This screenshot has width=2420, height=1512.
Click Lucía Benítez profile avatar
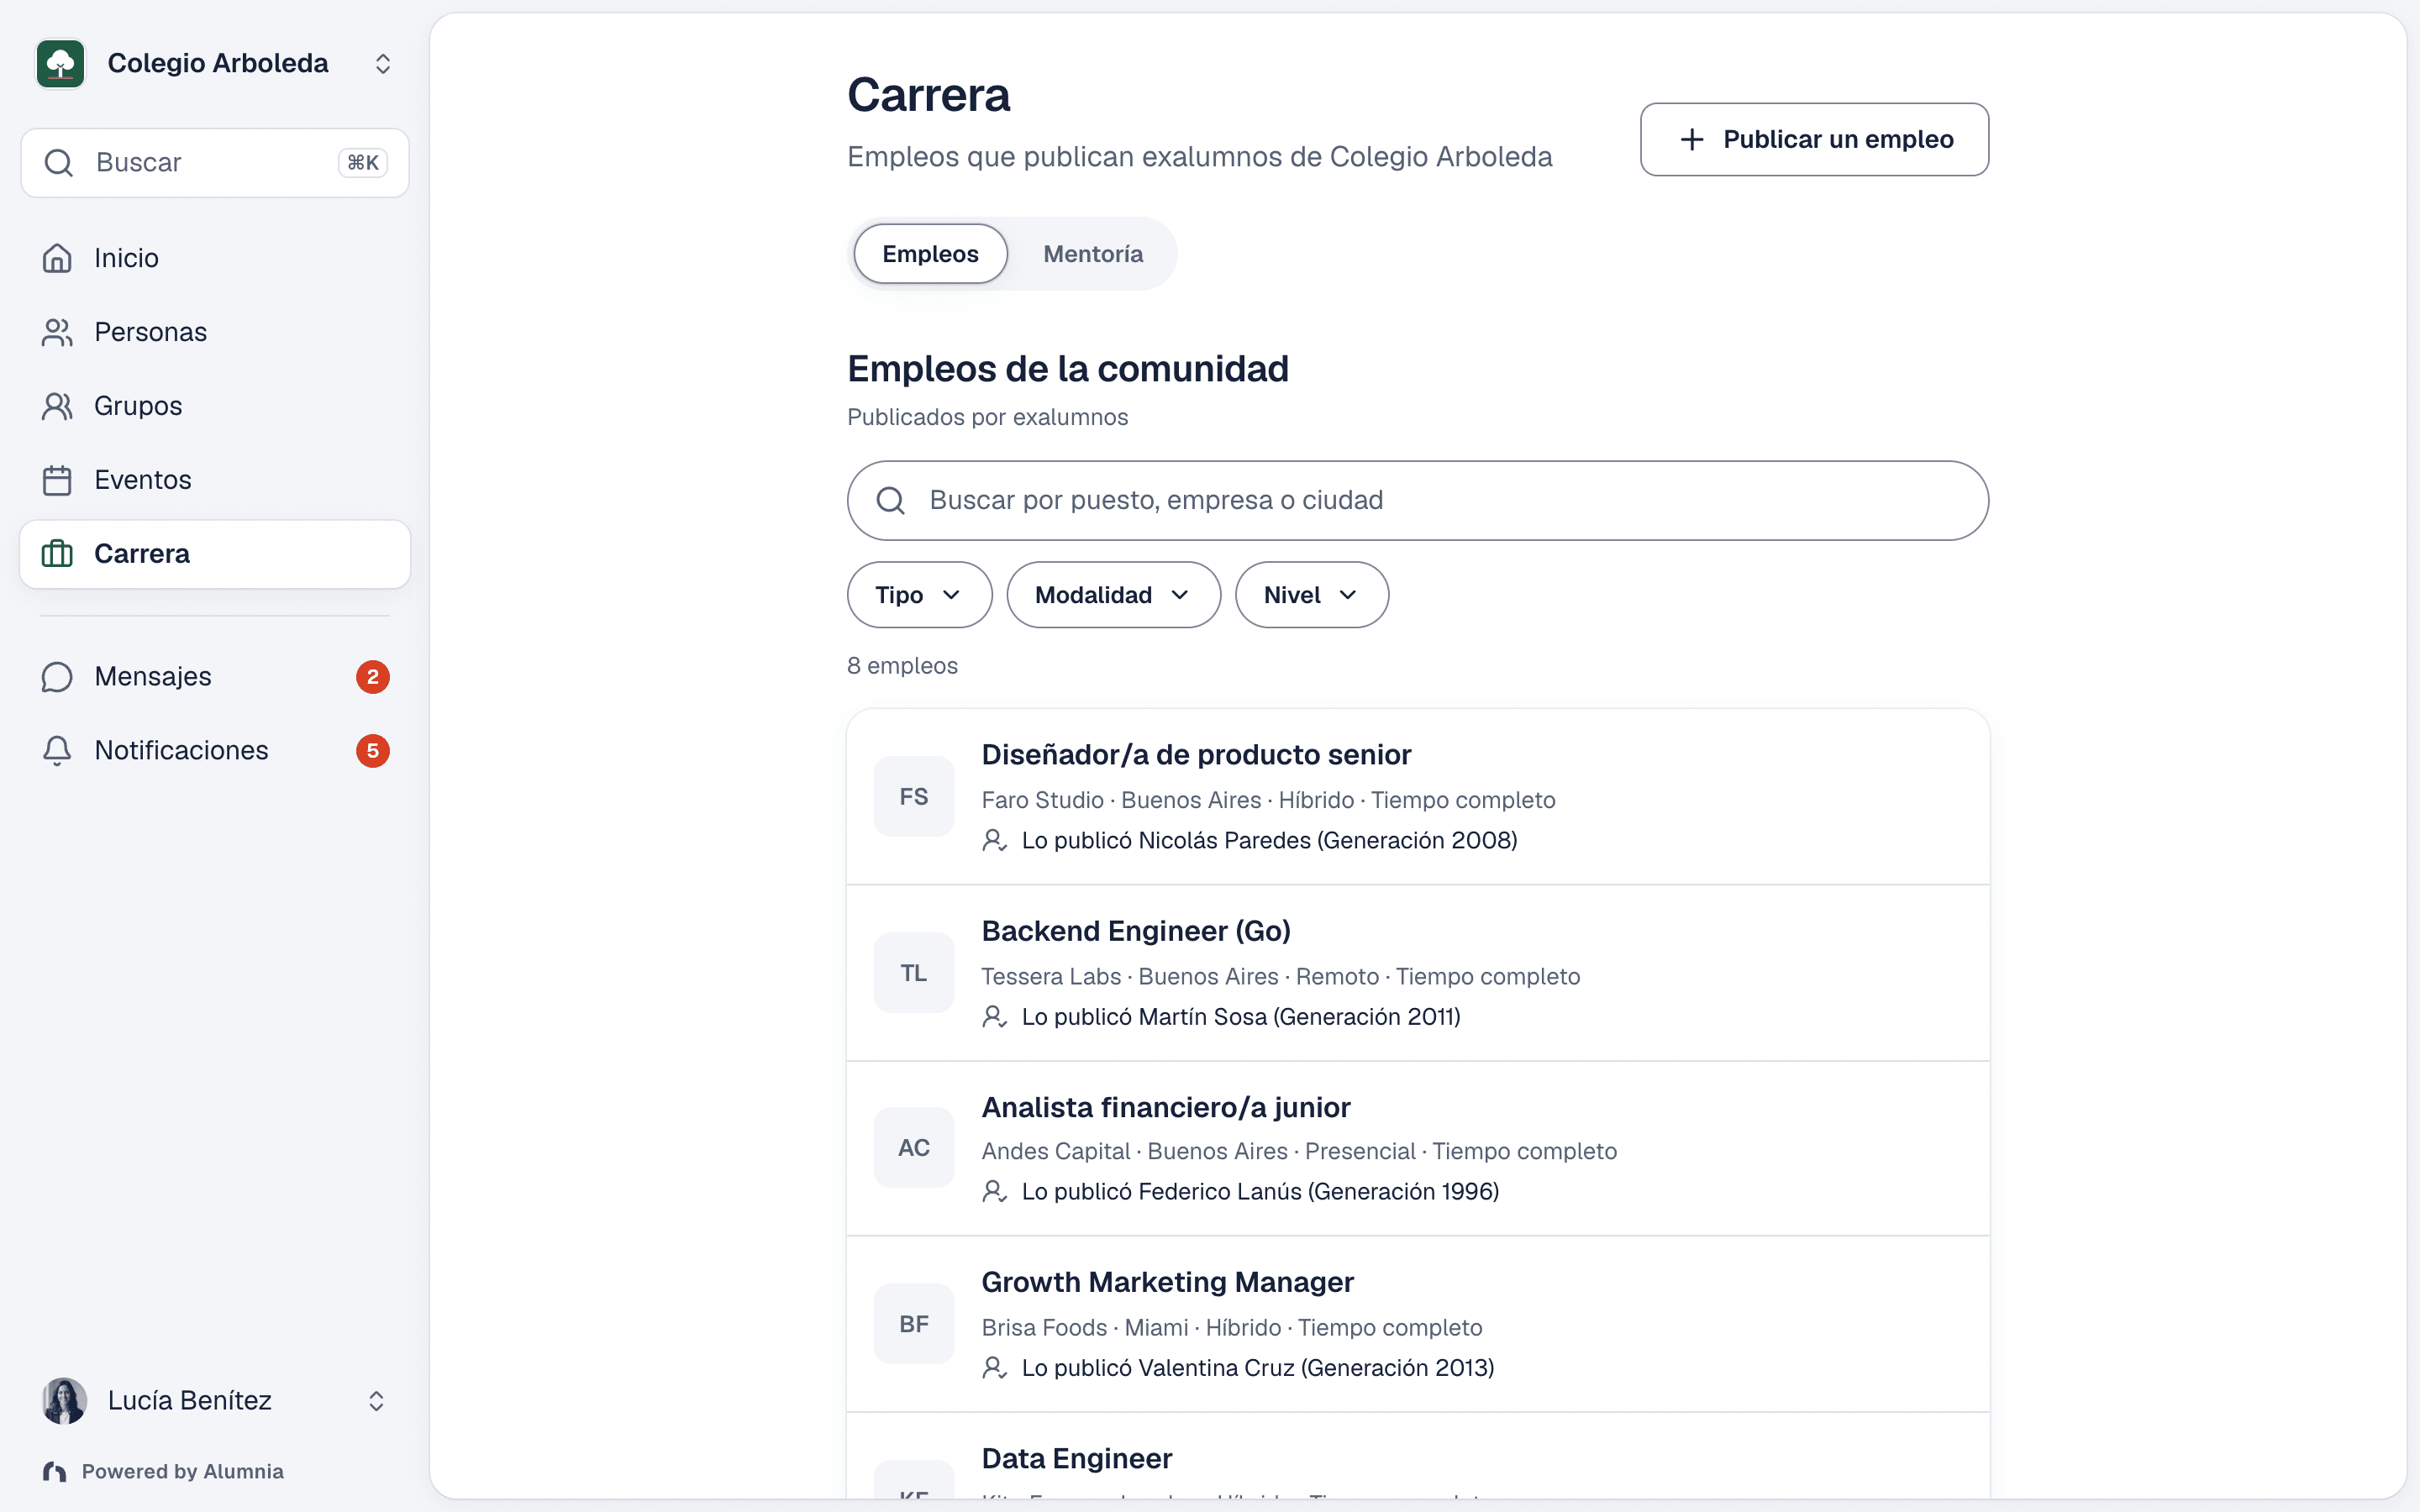click(64, 1401)
